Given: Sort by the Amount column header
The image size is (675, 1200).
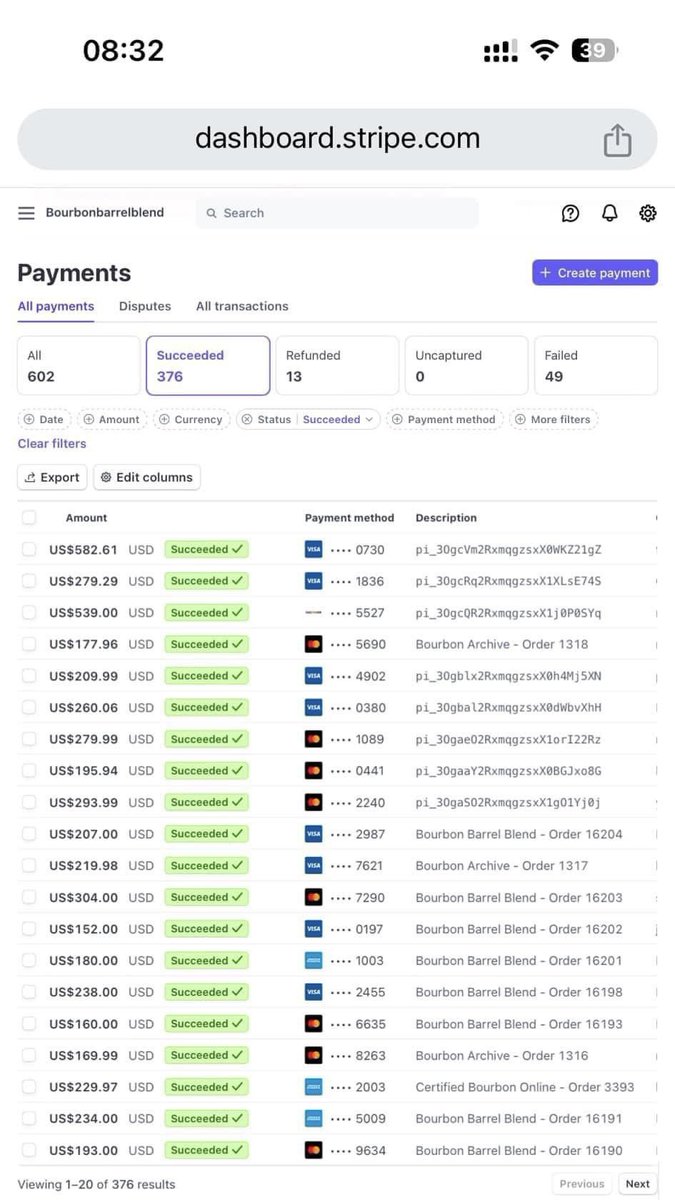Looking at the screenshot, I should (x=86, y=518).
